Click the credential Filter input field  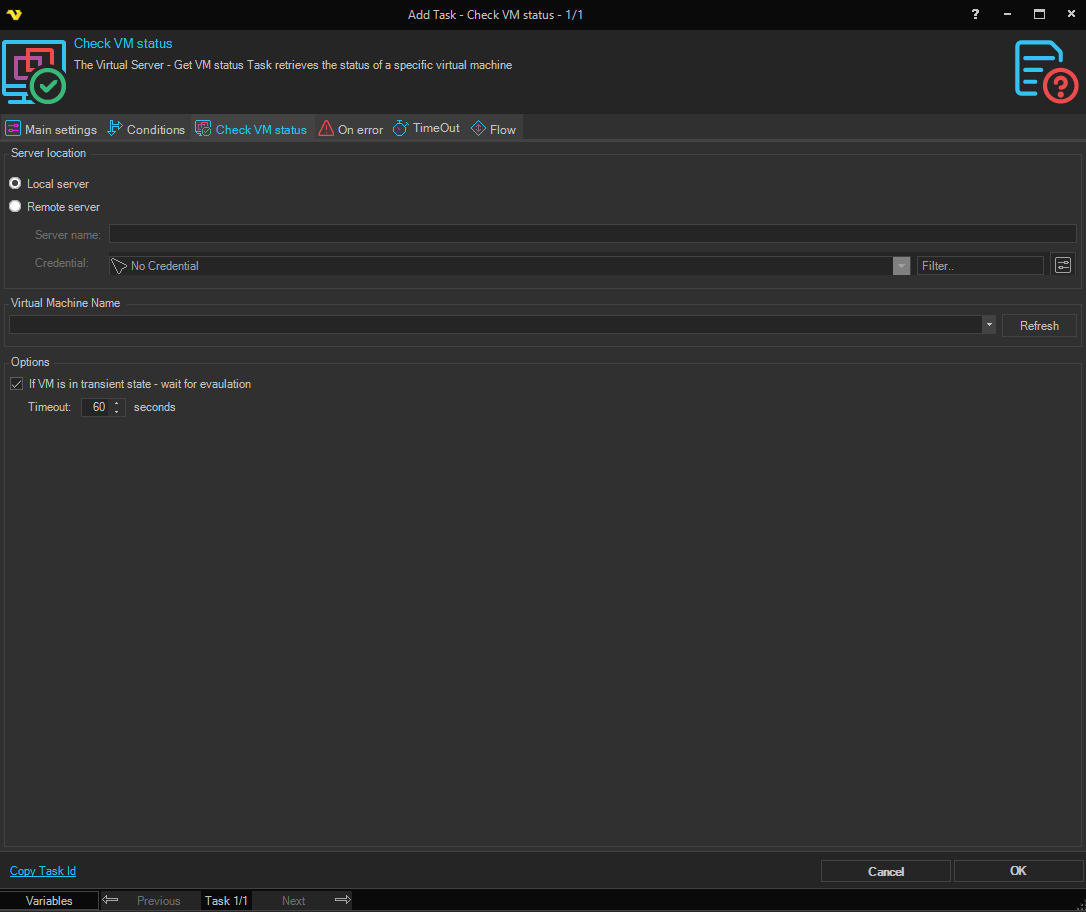point(979,266)
